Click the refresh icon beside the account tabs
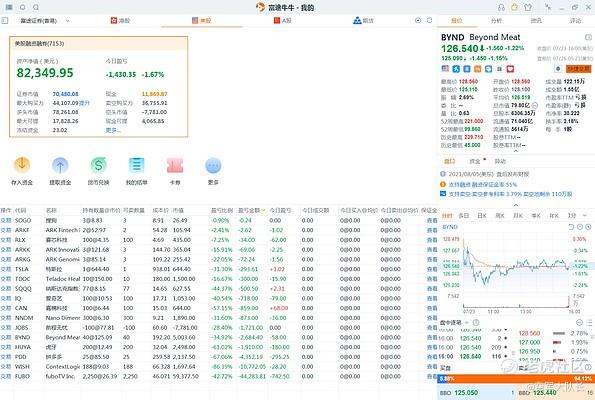The height and width of the screenshot is (400, 595). pyautogui.click(x=430, y=20)
